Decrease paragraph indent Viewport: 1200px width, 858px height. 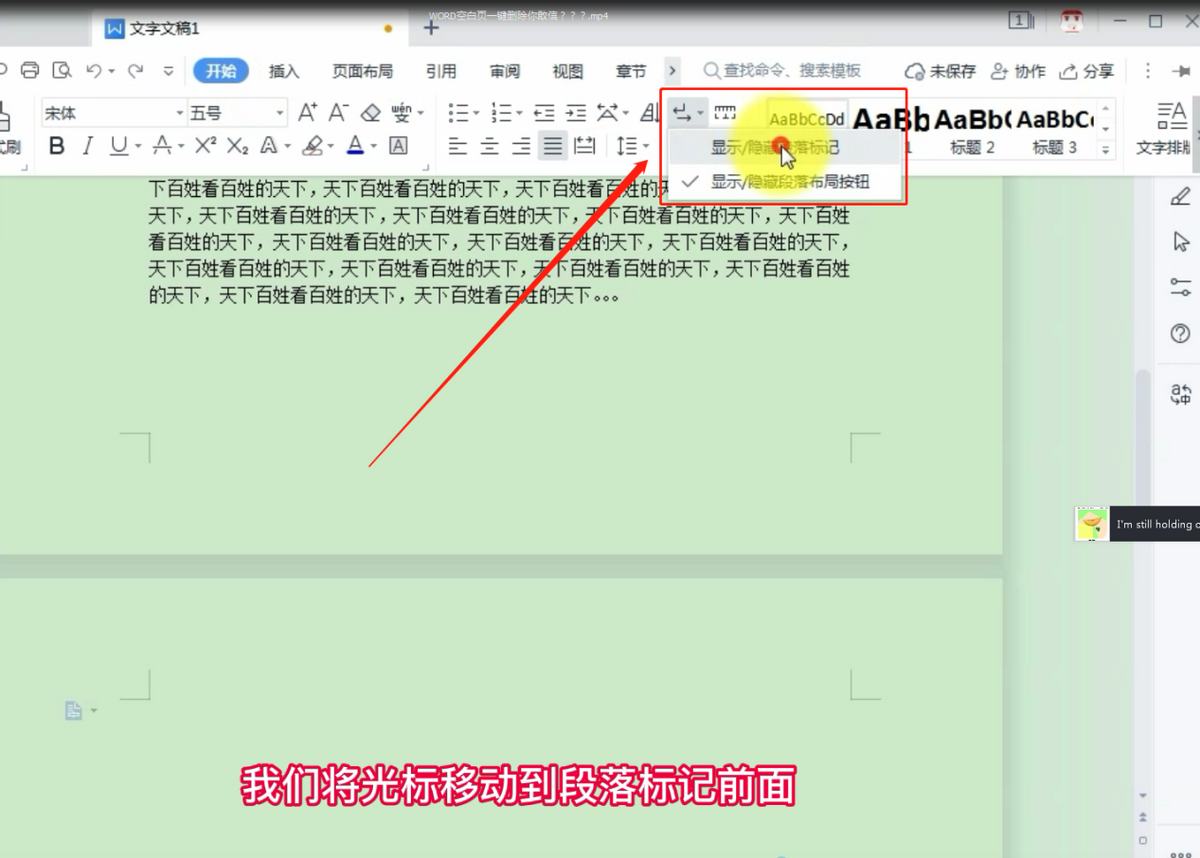[x=544, y=112]
